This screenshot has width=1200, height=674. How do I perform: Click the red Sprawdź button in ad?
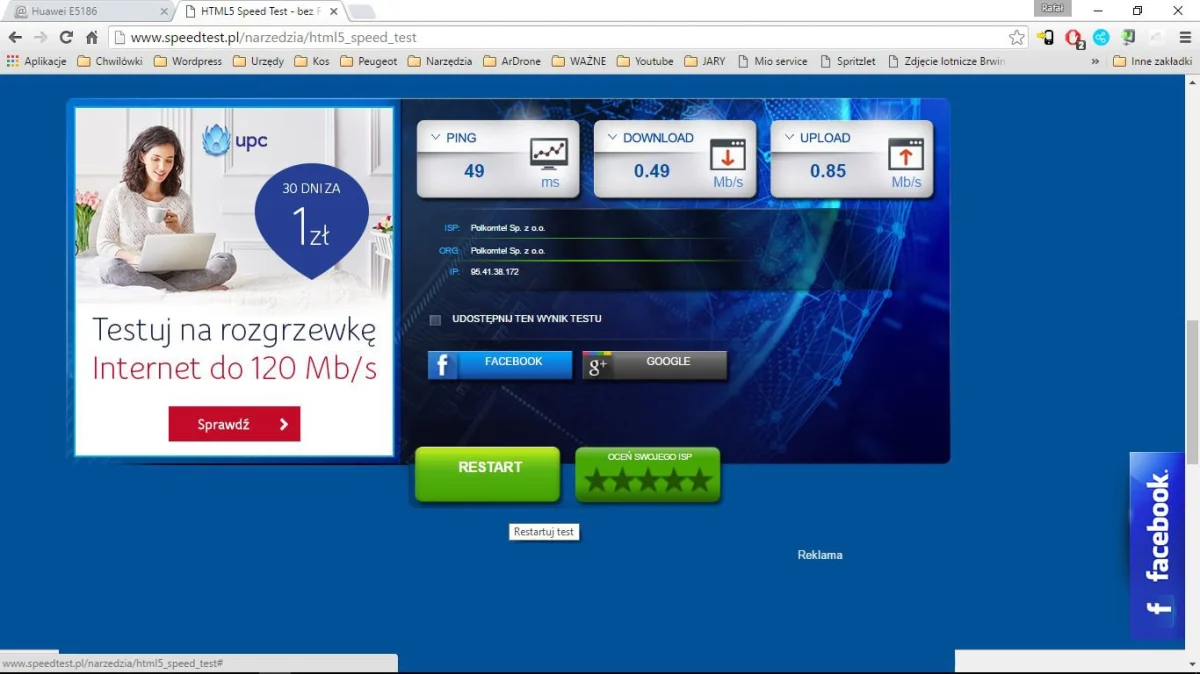pyautogui.click(x=234, y=424)
